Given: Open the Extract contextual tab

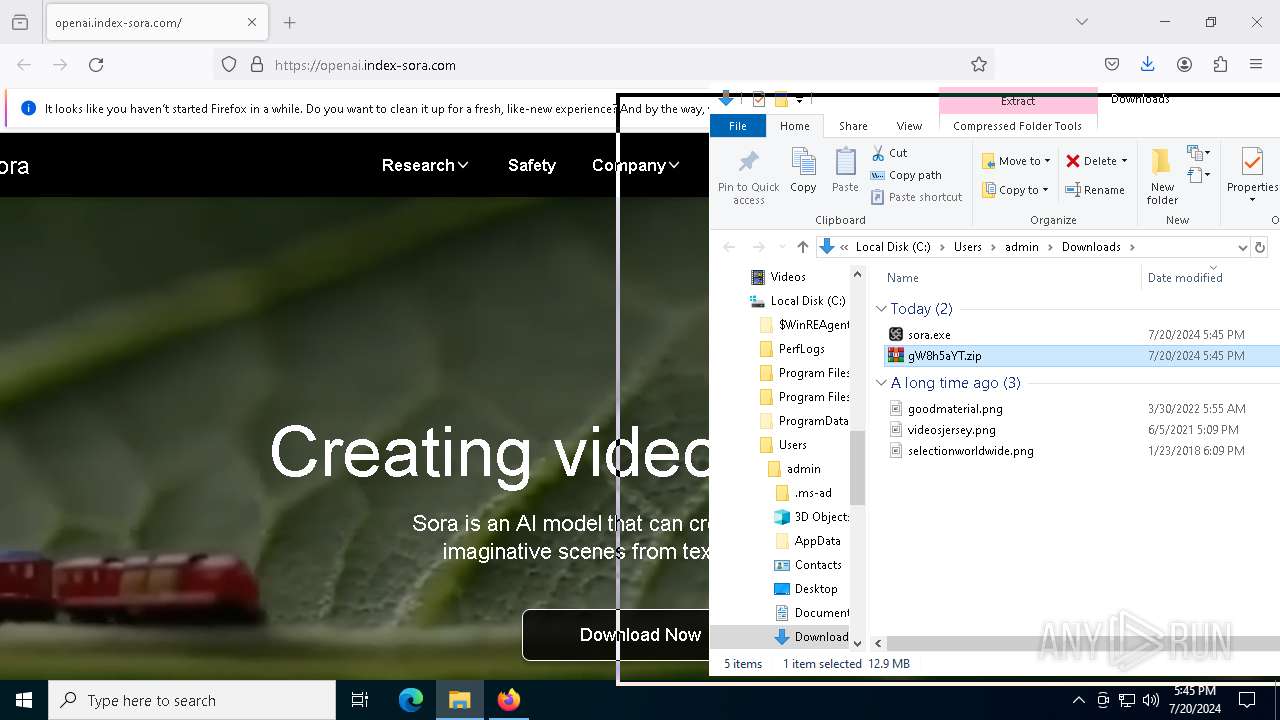Looking at the screenshot, I should (x=1018, y=101).
